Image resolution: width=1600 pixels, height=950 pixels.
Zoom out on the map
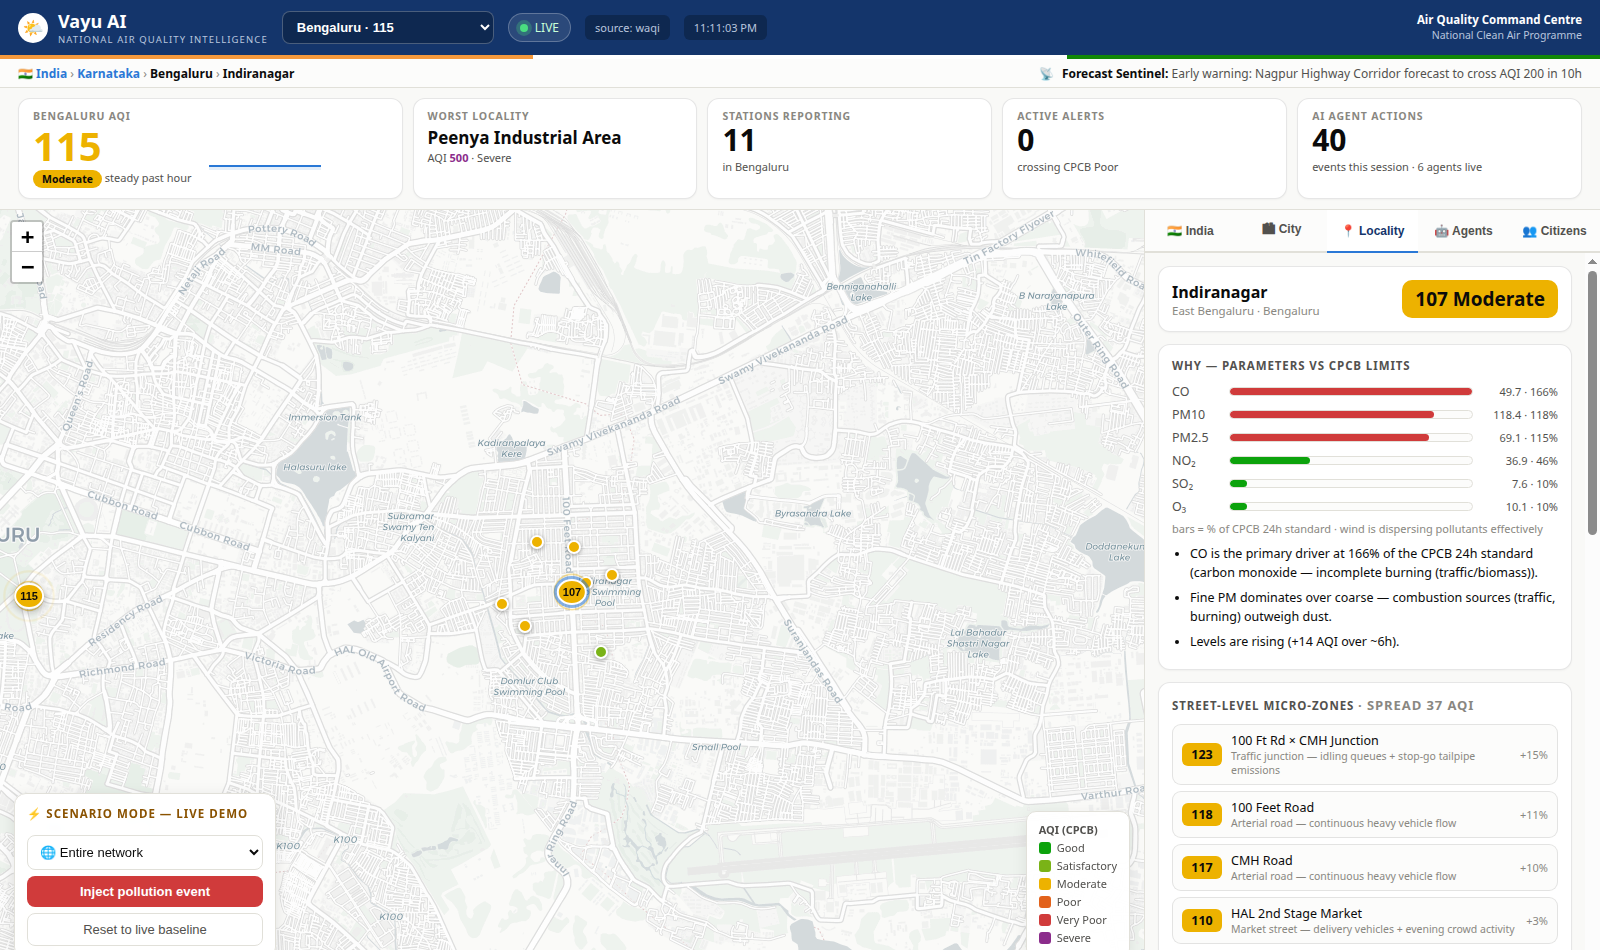click(x=27, y=267)
